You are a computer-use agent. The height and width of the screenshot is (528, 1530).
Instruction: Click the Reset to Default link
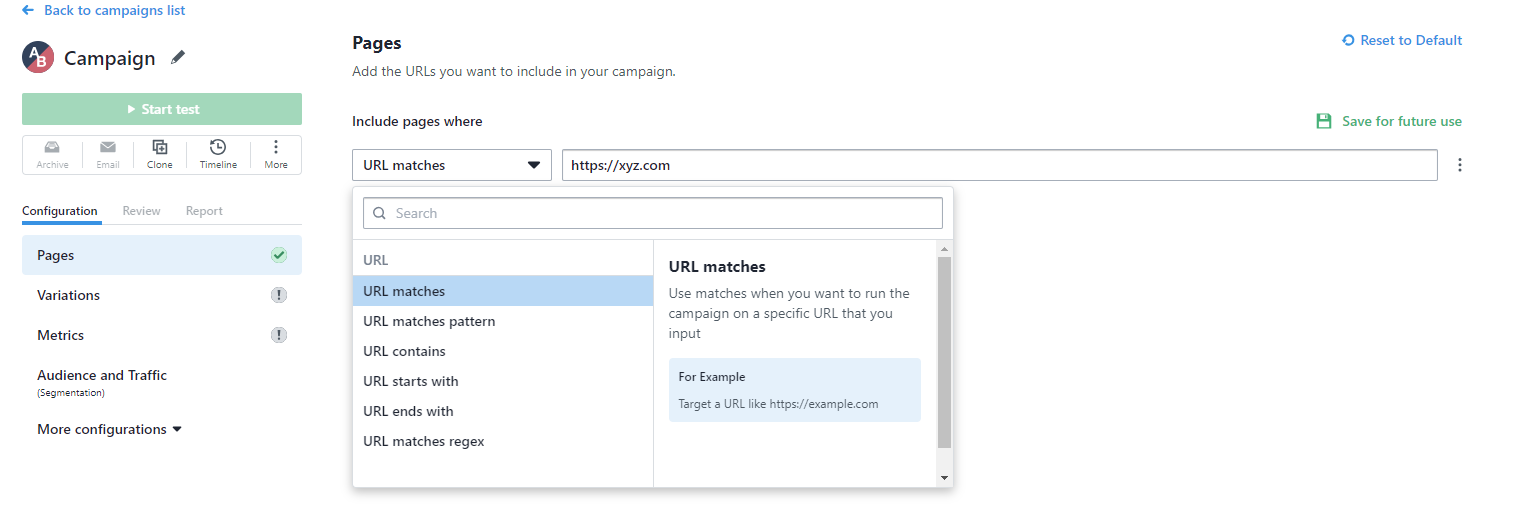coord(1402,40)
